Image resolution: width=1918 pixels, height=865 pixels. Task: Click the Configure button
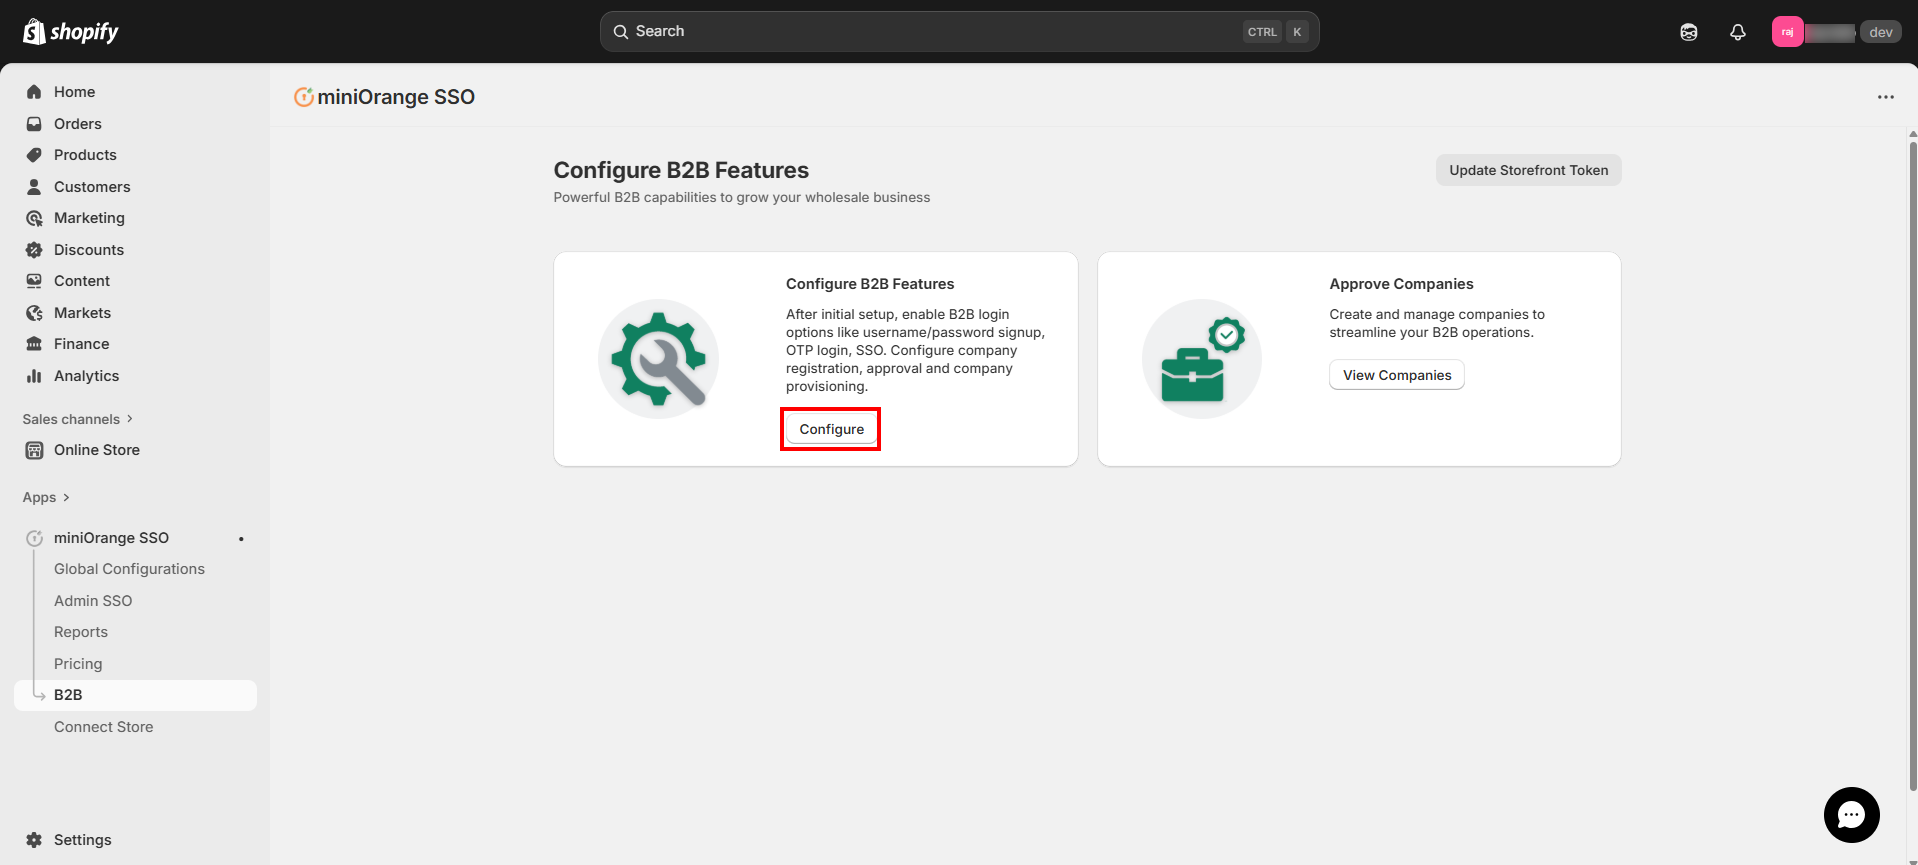click(x=831, y=429)
